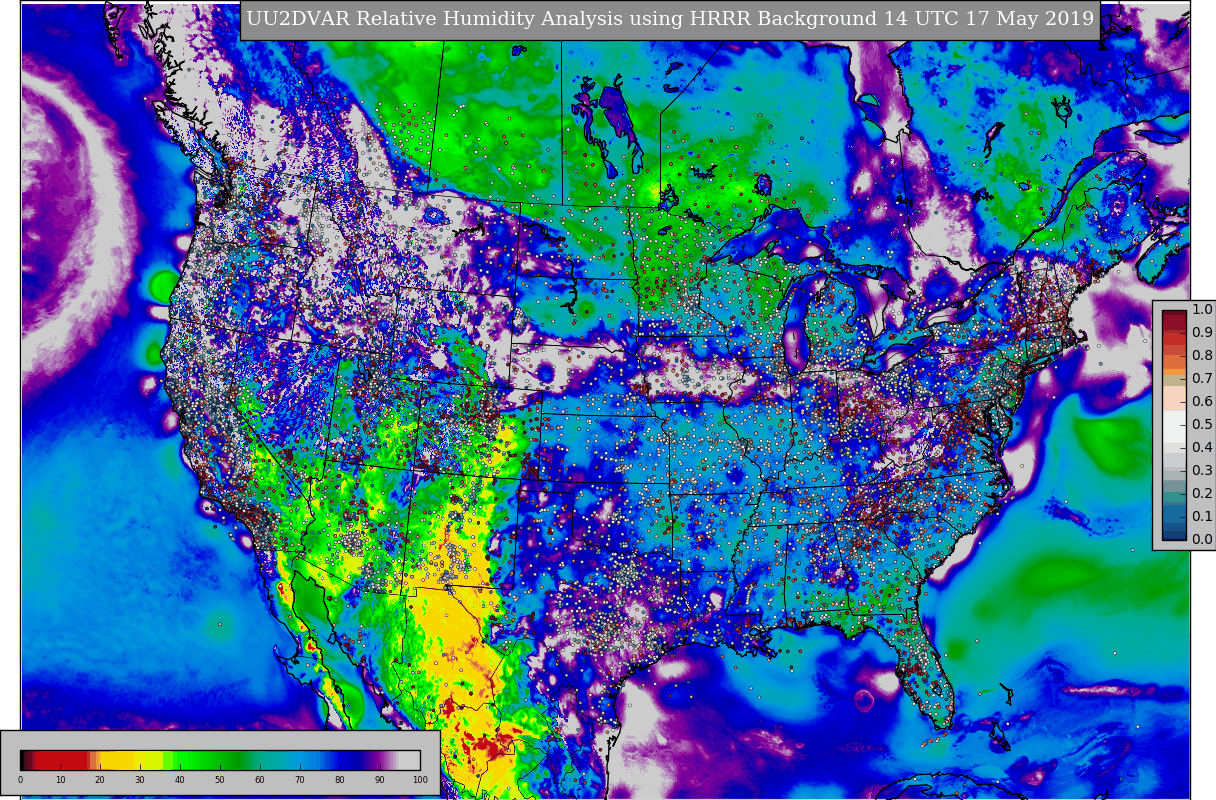Screen dimensions: 1216x800
Task: Click the 50 tick label on humidity colorbar
Action: 220,780
